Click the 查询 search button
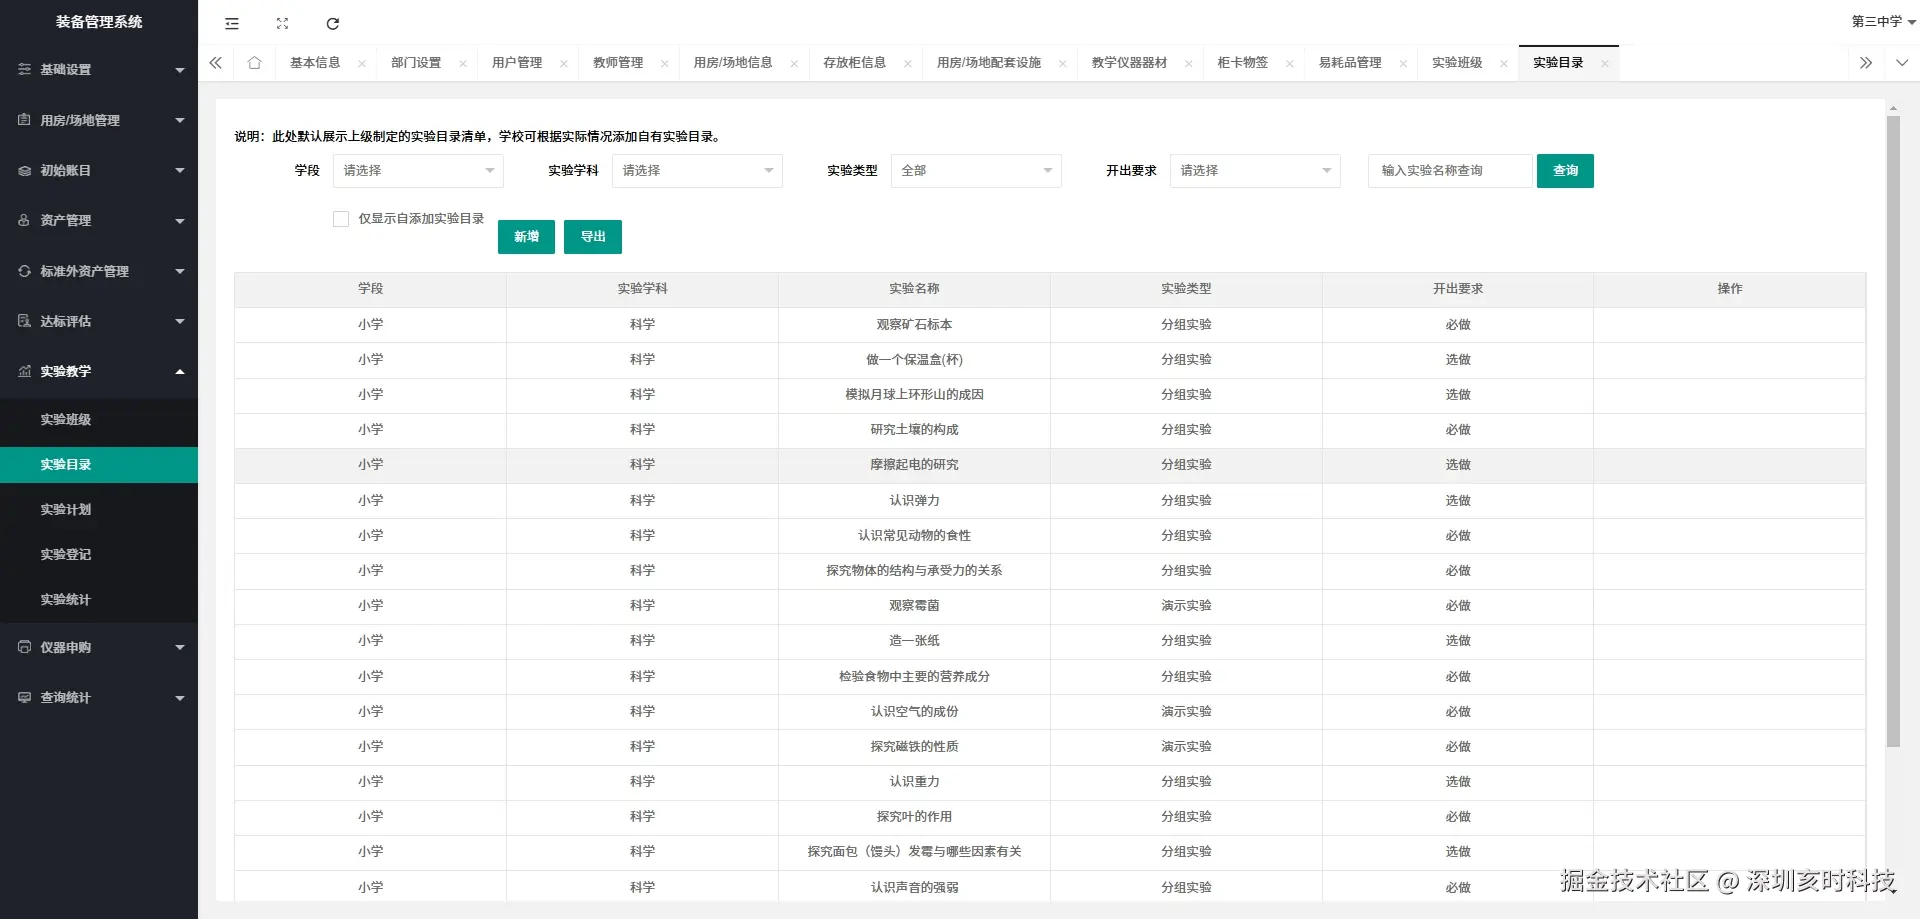1920x919 pixels. 1565,171
